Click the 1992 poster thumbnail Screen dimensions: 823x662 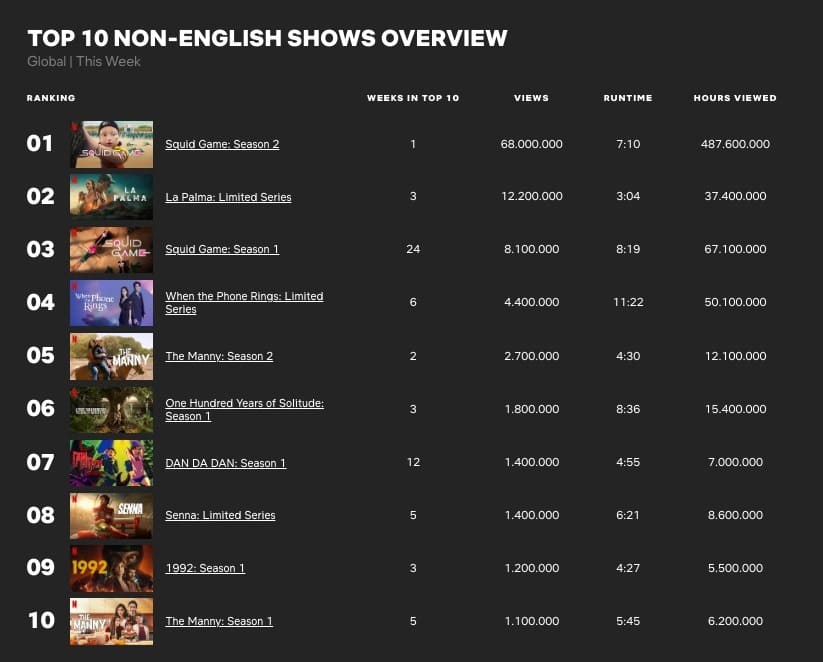112,569
